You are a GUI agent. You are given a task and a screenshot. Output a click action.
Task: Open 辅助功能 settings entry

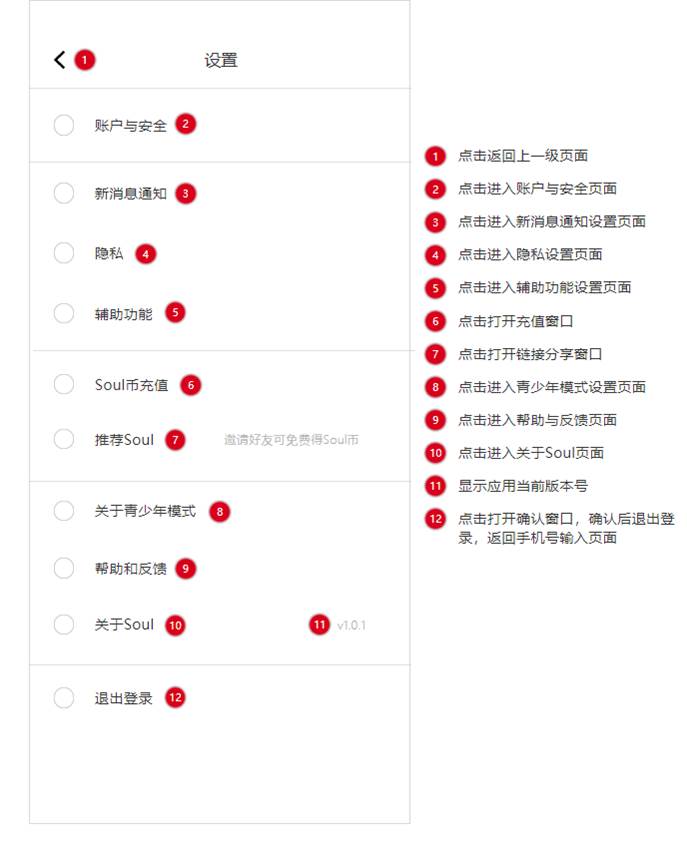point(124,314)
